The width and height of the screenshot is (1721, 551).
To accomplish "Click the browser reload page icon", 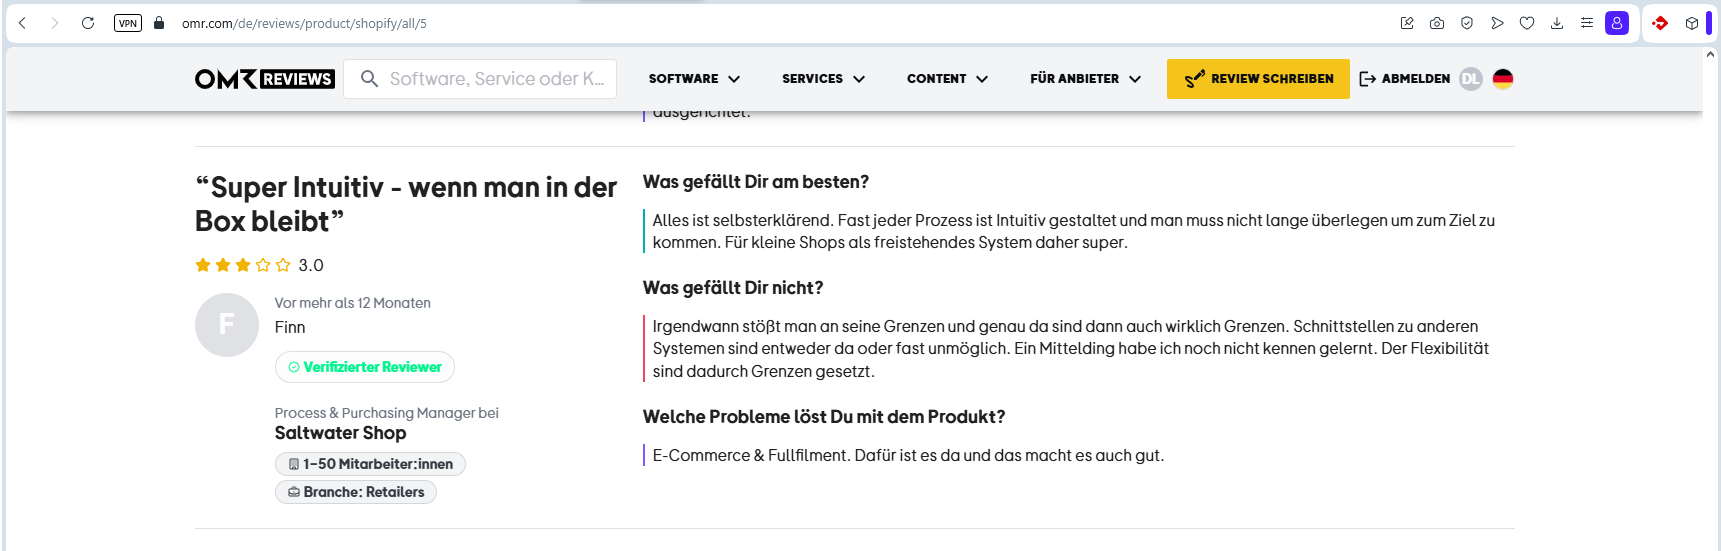I will coord(88,23).
